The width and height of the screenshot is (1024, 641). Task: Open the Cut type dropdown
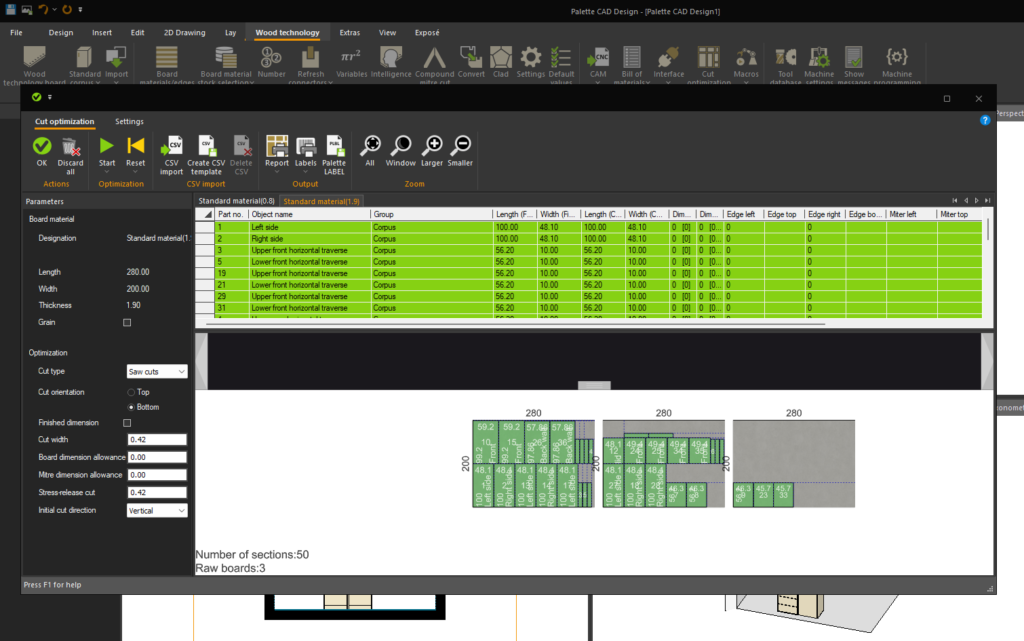coord(157,372)
